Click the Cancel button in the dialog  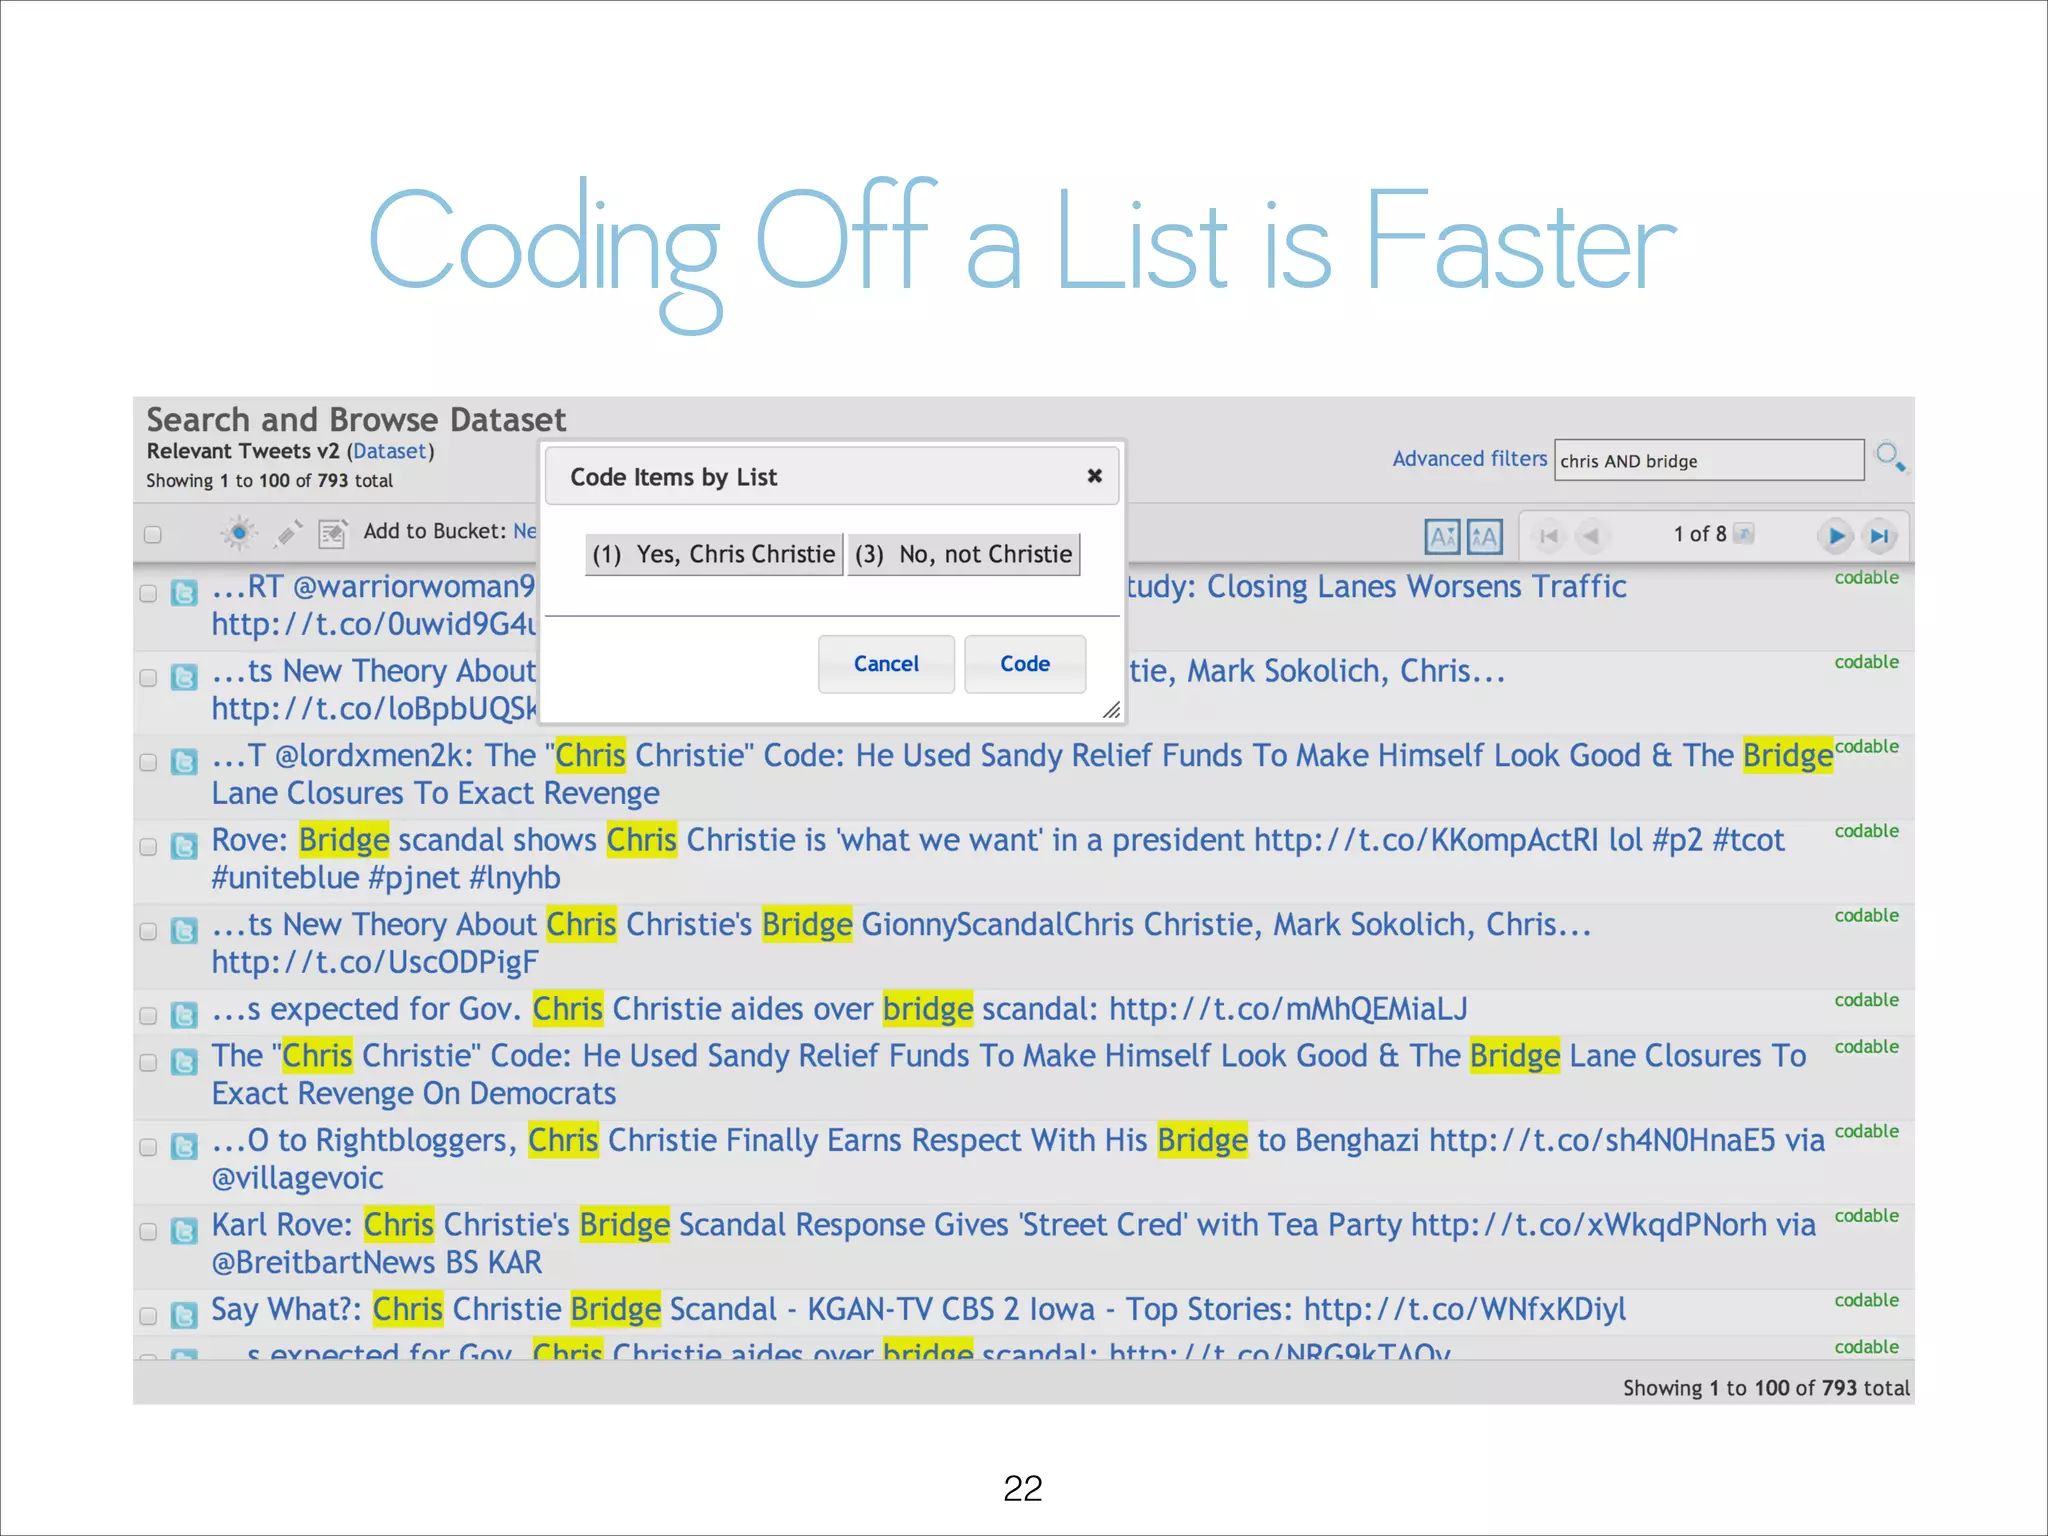(886, 664)
